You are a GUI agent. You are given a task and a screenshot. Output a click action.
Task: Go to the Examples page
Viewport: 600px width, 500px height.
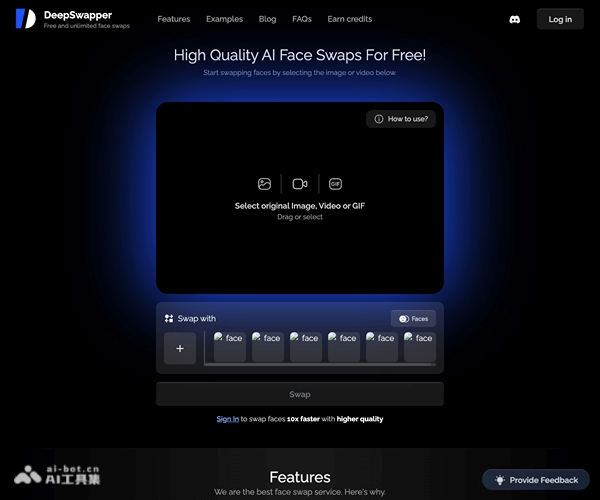(224, 19)
